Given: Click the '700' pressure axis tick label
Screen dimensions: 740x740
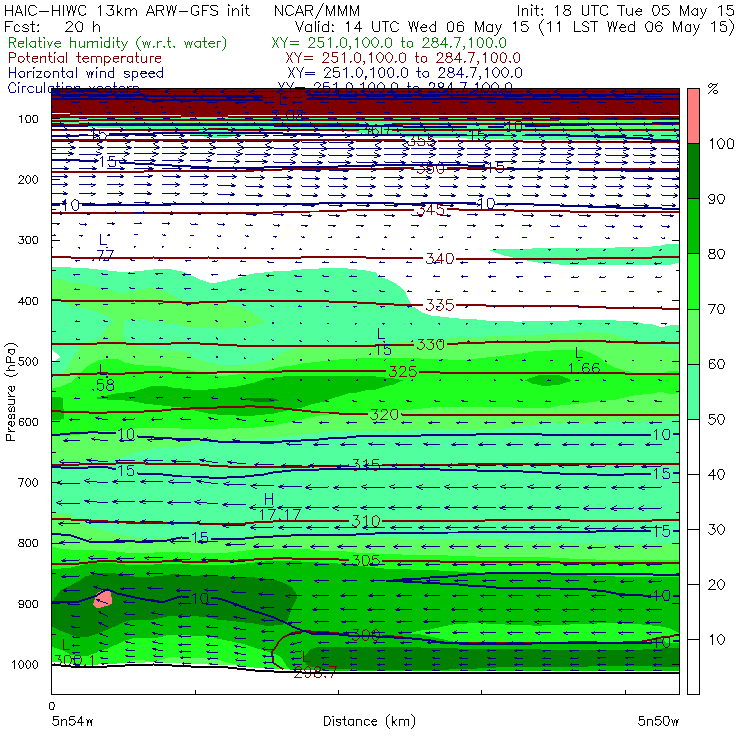Looking at the screenshot, I should click(28, 483).
